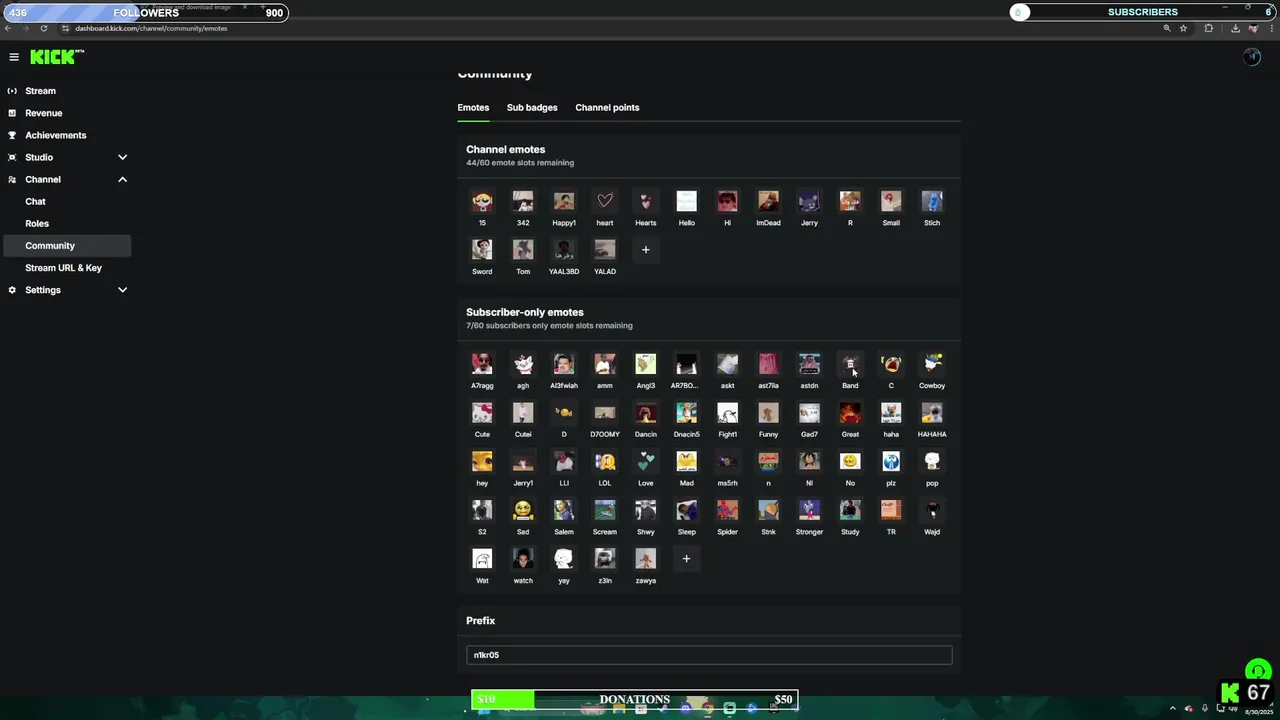Open browser extensions menu
The height and width of the screenshot is (720, 1280).
[1208, 28]
